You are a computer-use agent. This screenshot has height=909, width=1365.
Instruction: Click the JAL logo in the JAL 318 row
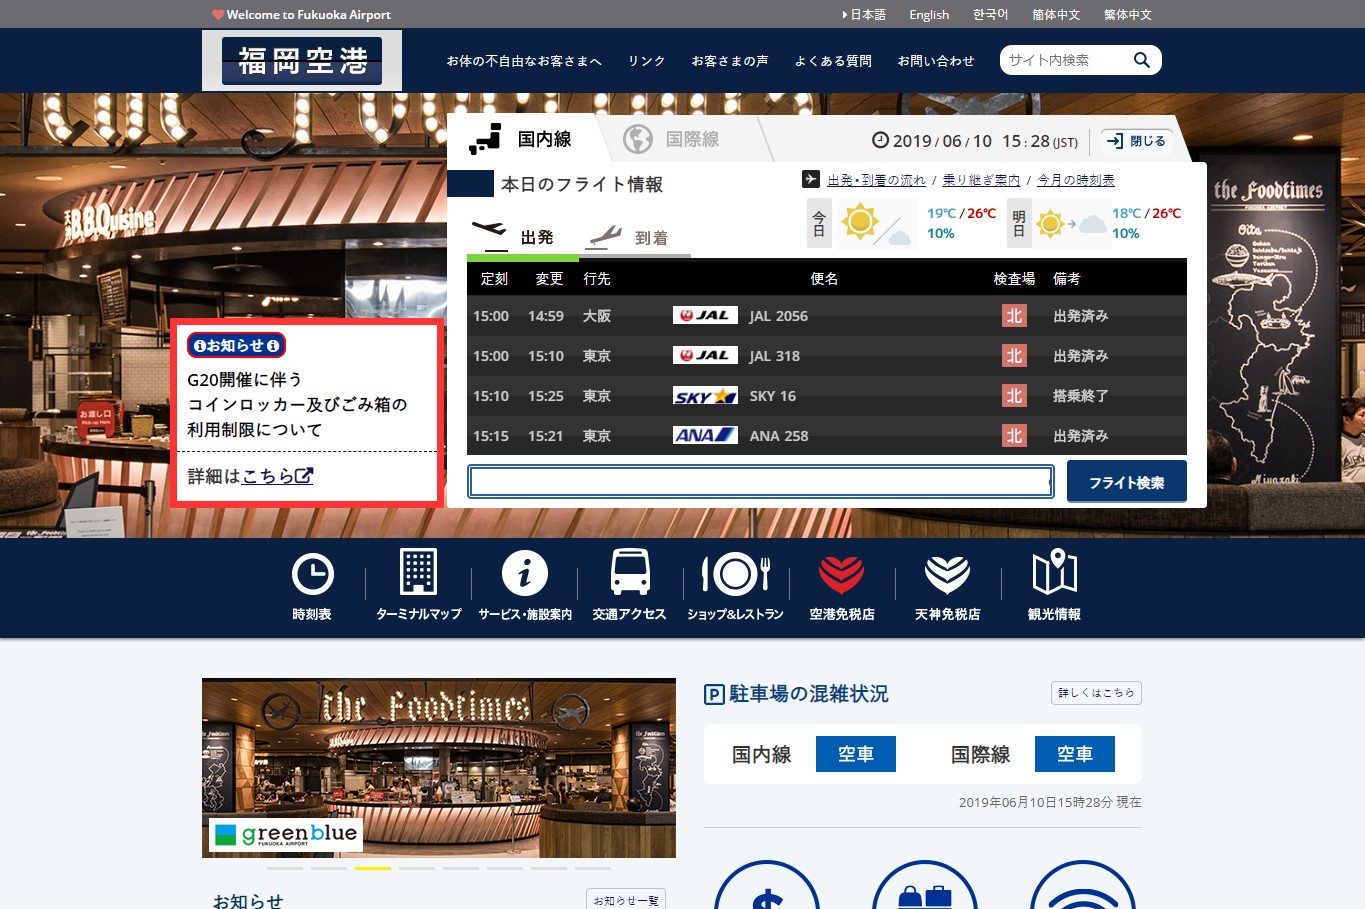pos(705,355)
